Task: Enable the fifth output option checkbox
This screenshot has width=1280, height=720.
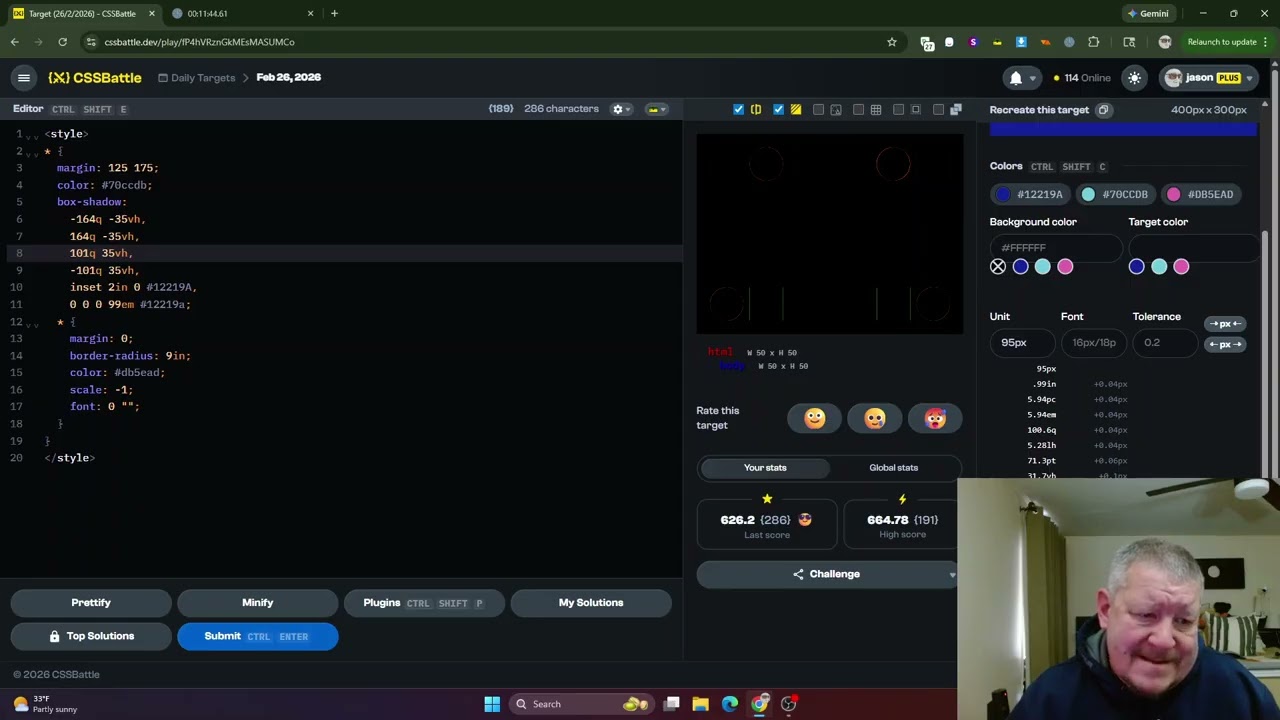Action: point(898,109)
